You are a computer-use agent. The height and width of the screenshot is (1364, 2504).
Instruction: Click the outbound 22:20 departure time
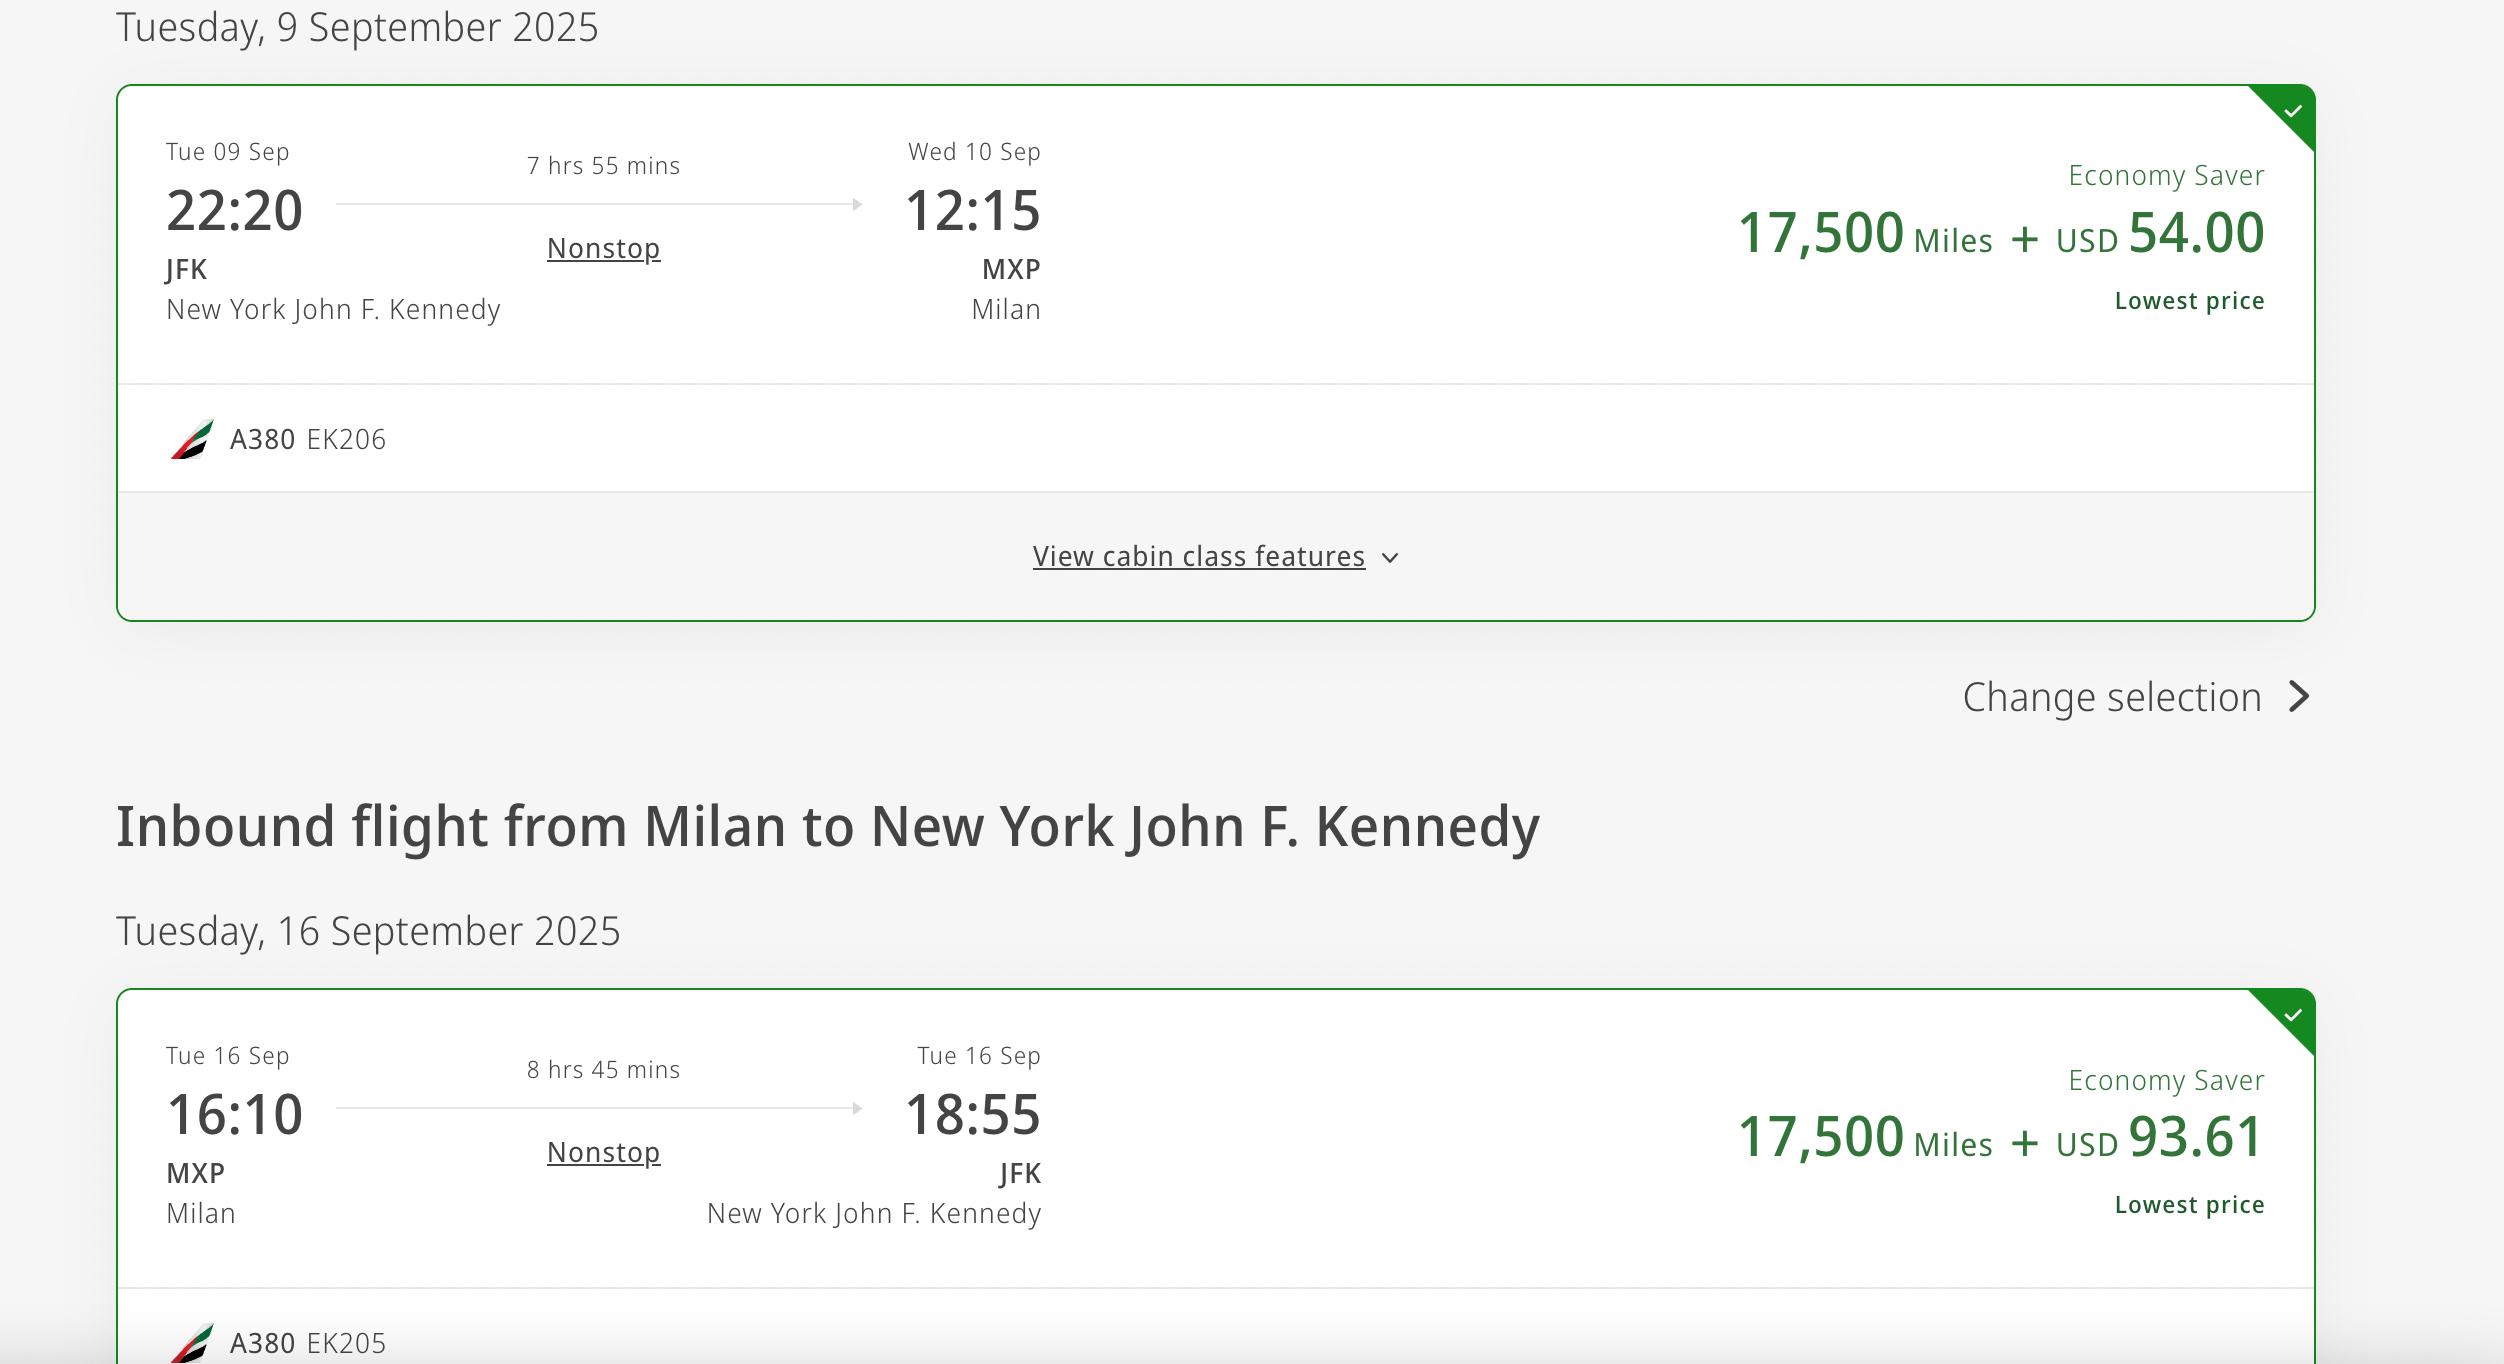234,211
